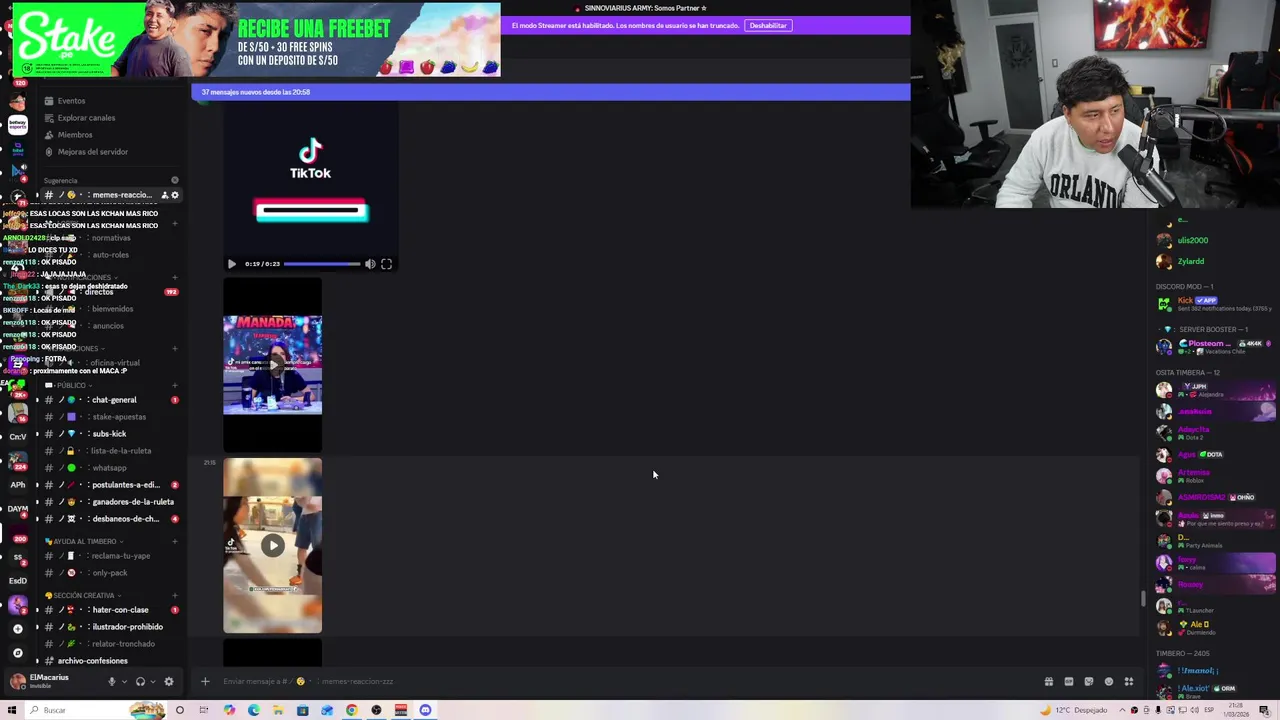Viewport: 1280px width, 720px height.
Task: Open ElMacarius user profile panel
Action: (x=50, y=681)
